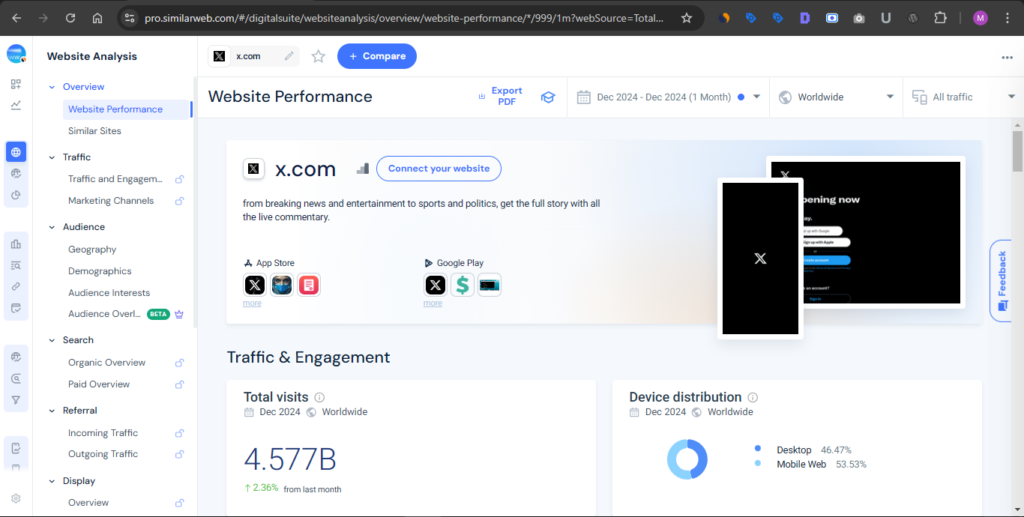
Task: Click the pencil edit icon beside x.com
Action: coord(289,56)
